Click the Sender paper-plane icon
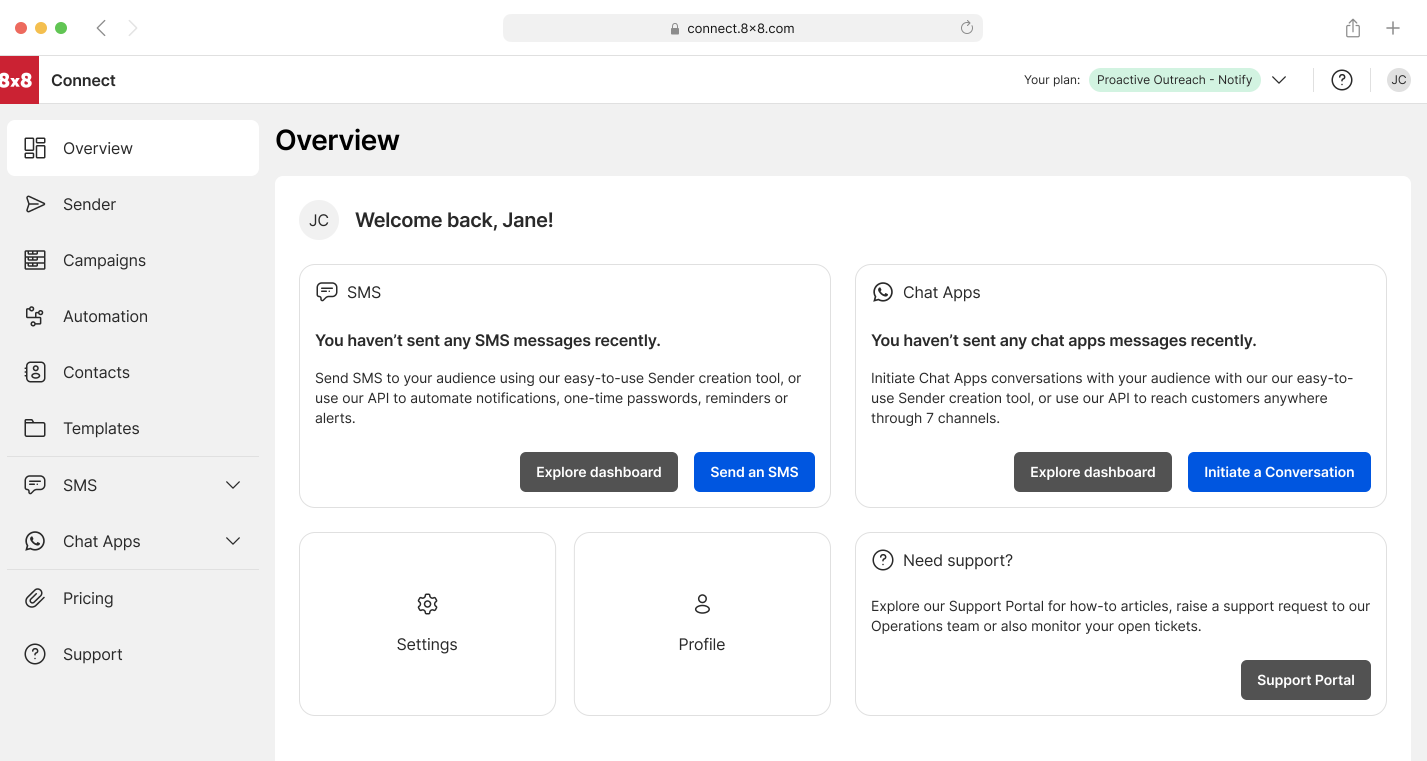Image resolution: width=1427 pixels, height=761 pixels. click(35, 204)
